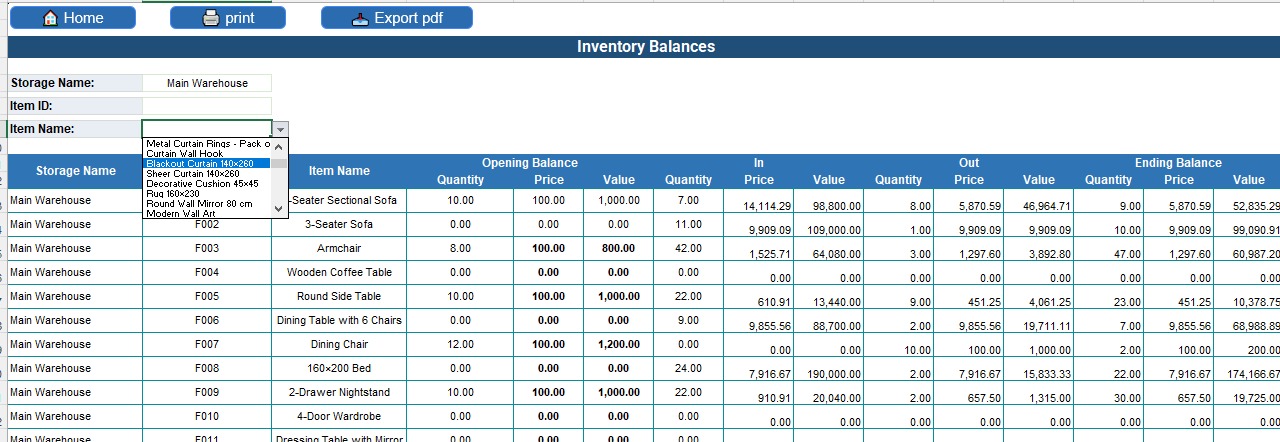Select the Armchair item cell
1280x442 pixels.
click(x=339, y=248)
